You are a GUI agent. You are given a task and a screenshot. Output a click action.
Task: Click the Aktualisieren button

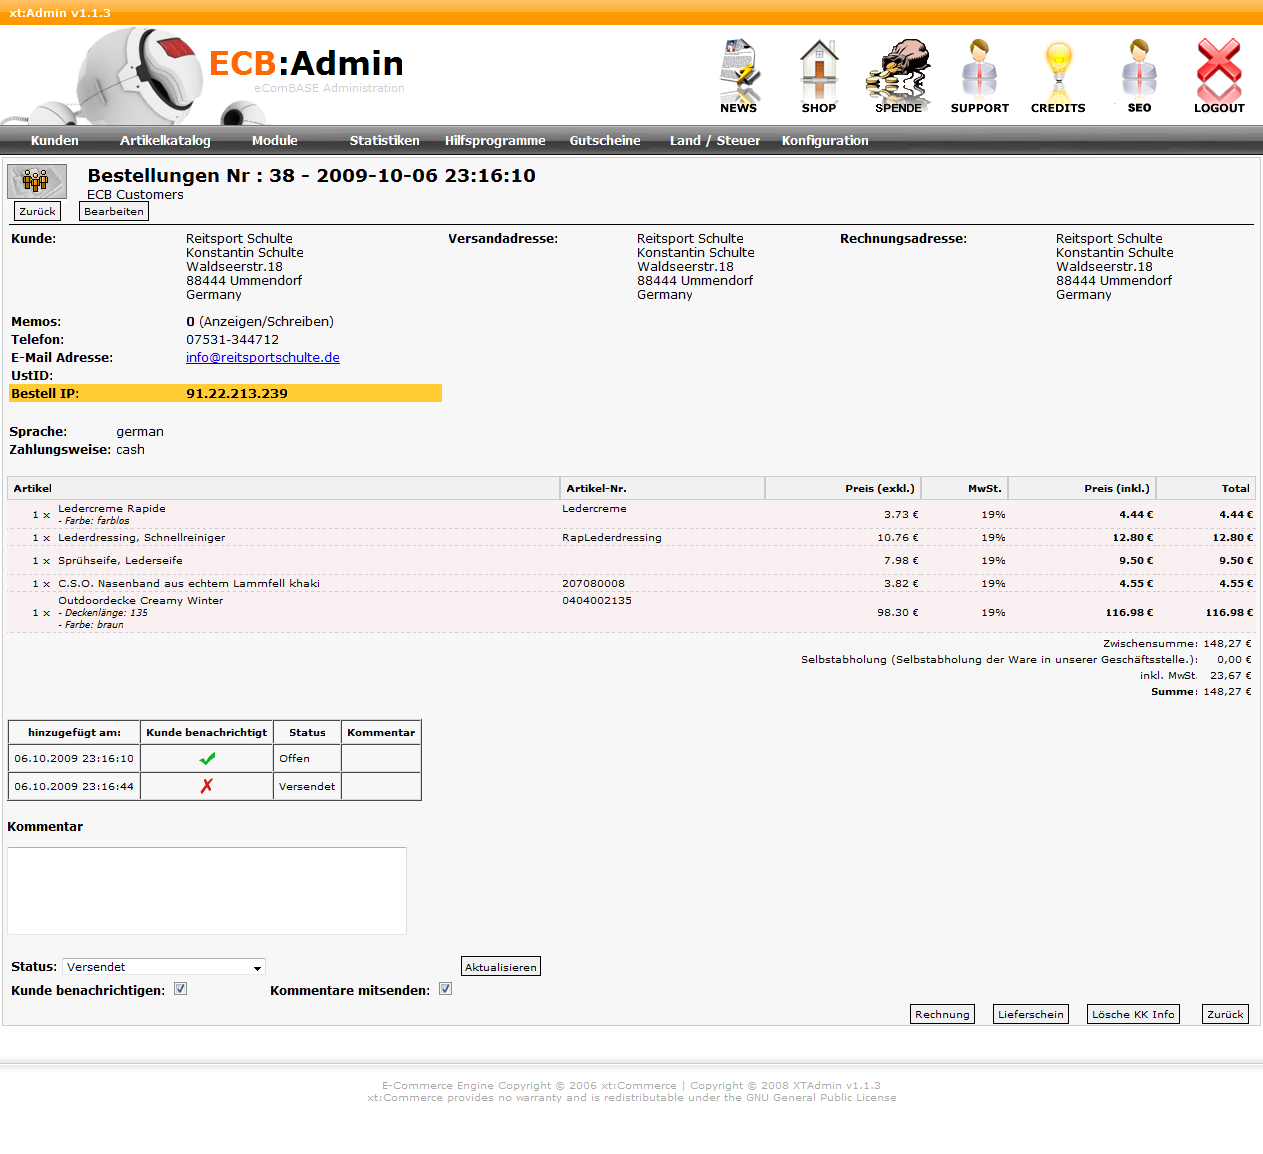(x=501, y=967)
